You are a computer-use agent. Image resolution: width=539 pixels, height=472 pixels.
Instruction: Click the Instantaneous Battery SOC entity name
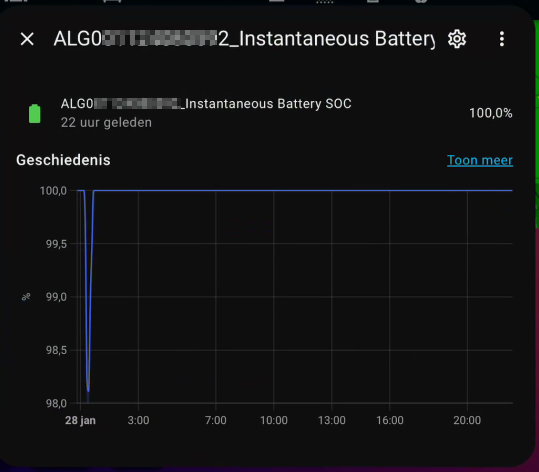coord(206,104)
